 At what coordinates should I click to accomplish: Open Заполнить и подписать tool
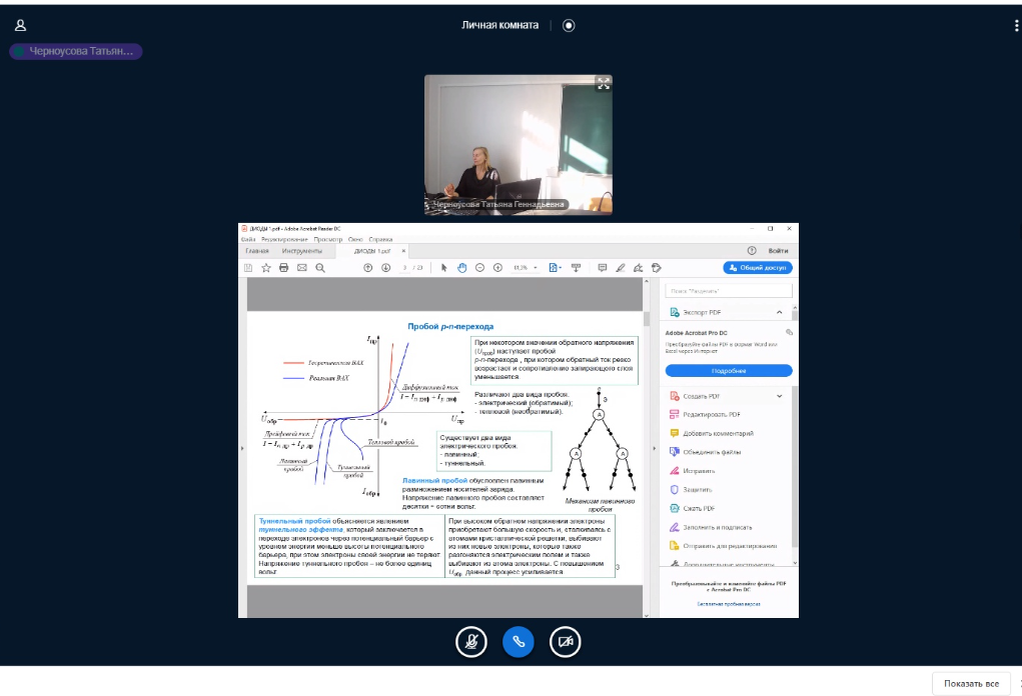710,527
